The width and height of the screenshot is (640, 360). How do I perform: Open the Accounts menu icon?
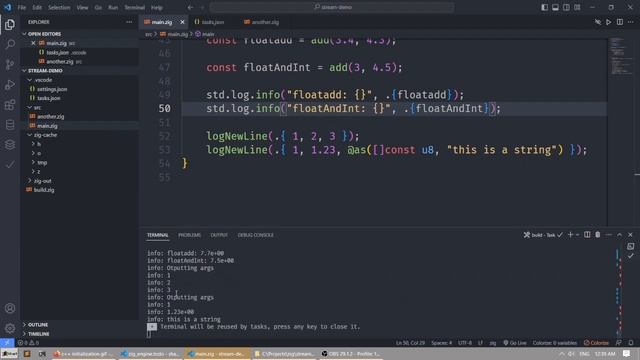[x=10, y=308]
